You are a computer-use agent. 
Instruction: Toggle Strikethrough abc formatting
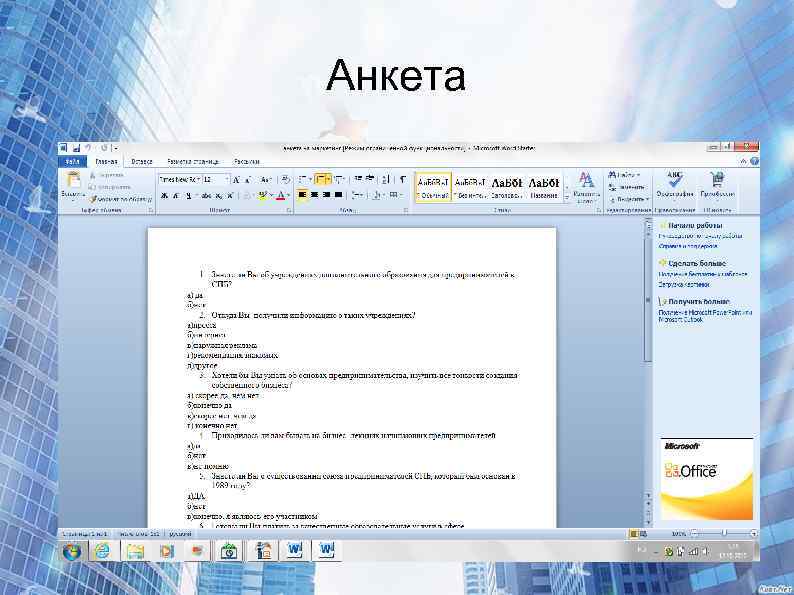(x=207, y=195)
